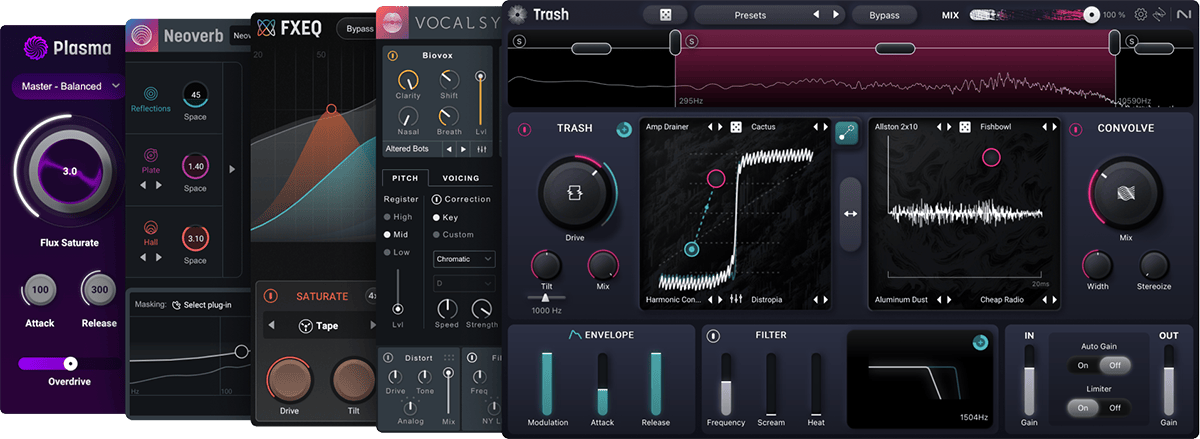Click the Filter Frequency slider
Screen dimensions: 1200x439
pyautogui.click(x=725, y=383)
